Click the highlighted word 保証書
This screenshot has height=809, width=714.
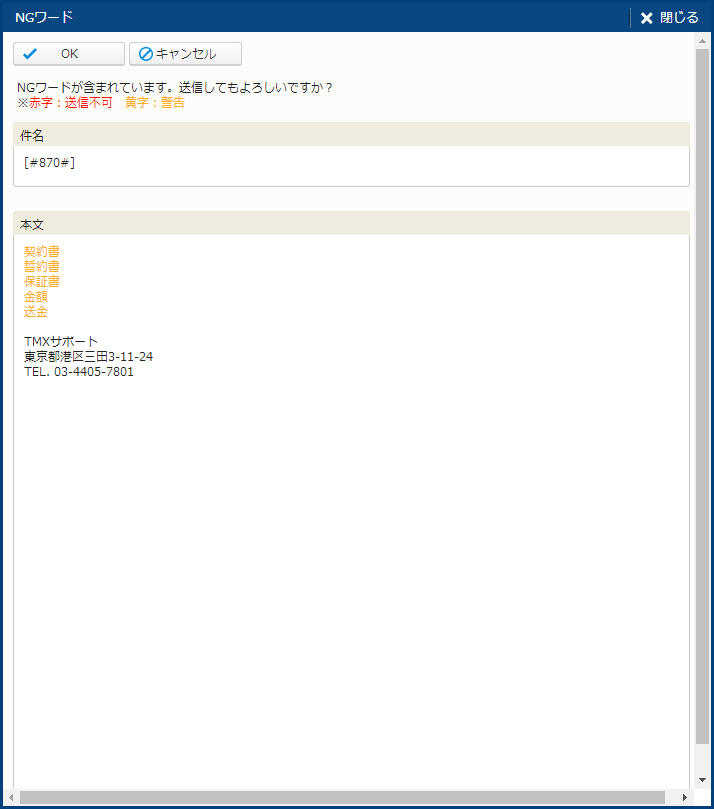click(42, 282)
